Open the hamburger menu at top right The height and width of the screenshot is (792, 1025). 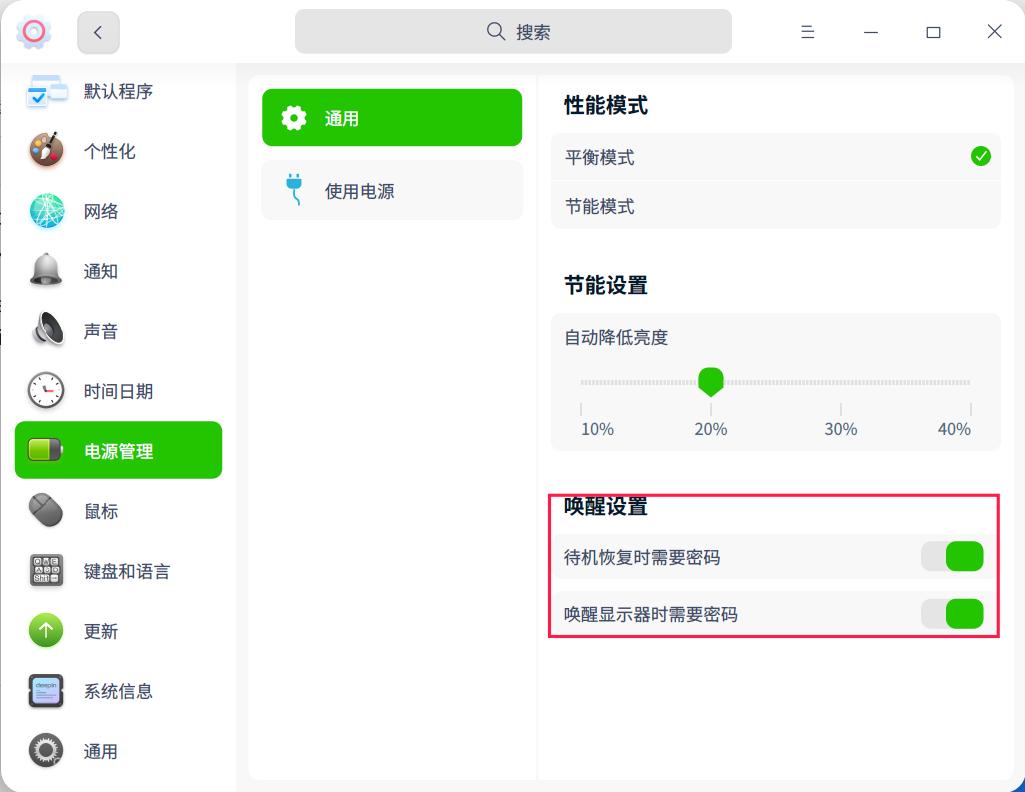pos(807,31)
